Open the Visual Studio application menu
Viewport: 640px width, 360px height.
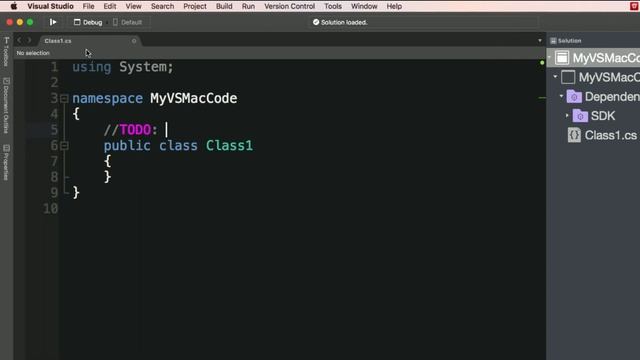[50, 6]
